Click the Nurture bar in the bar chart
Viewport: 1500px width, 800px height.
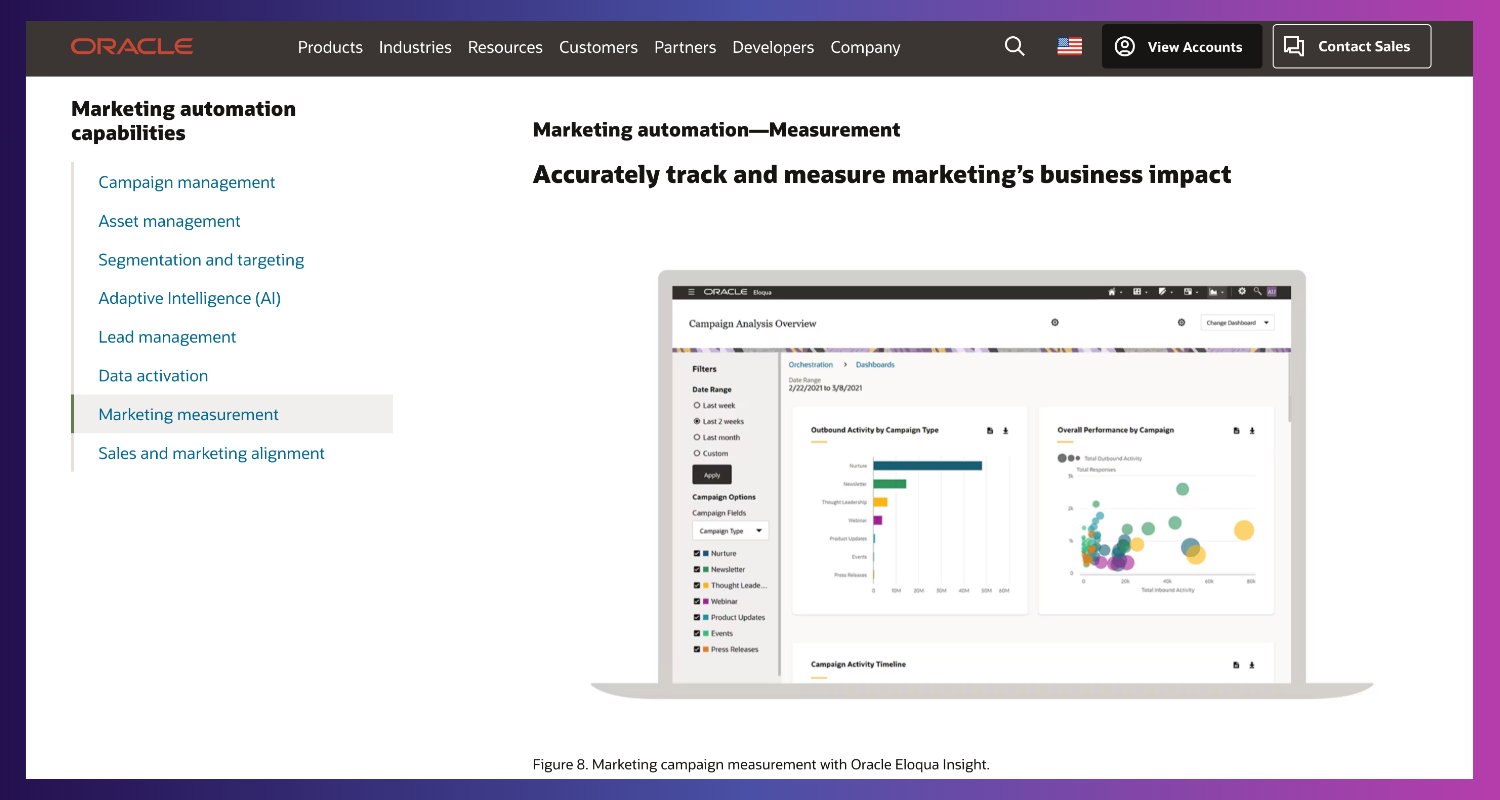pos(927,465)
